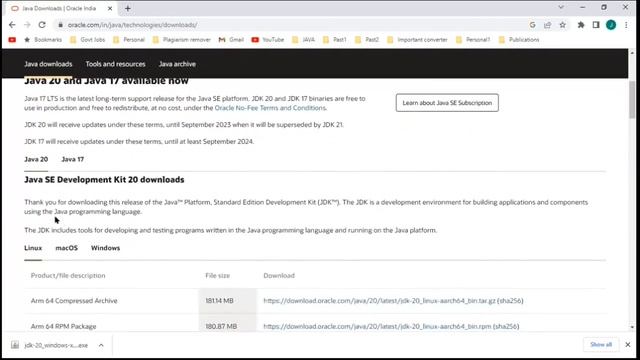Open Past2 bookmark folder

coord(367,40)
